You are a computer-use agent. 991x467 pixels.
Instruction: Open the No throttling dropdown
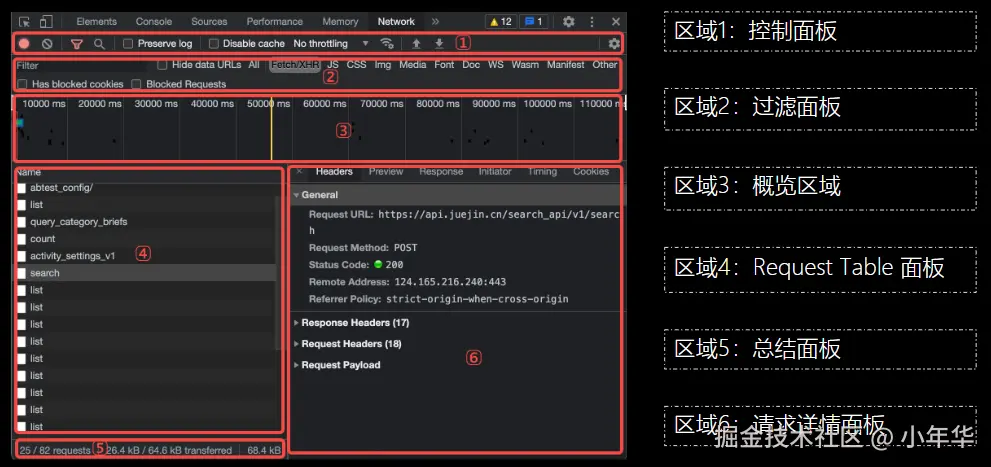coord(331,44)
